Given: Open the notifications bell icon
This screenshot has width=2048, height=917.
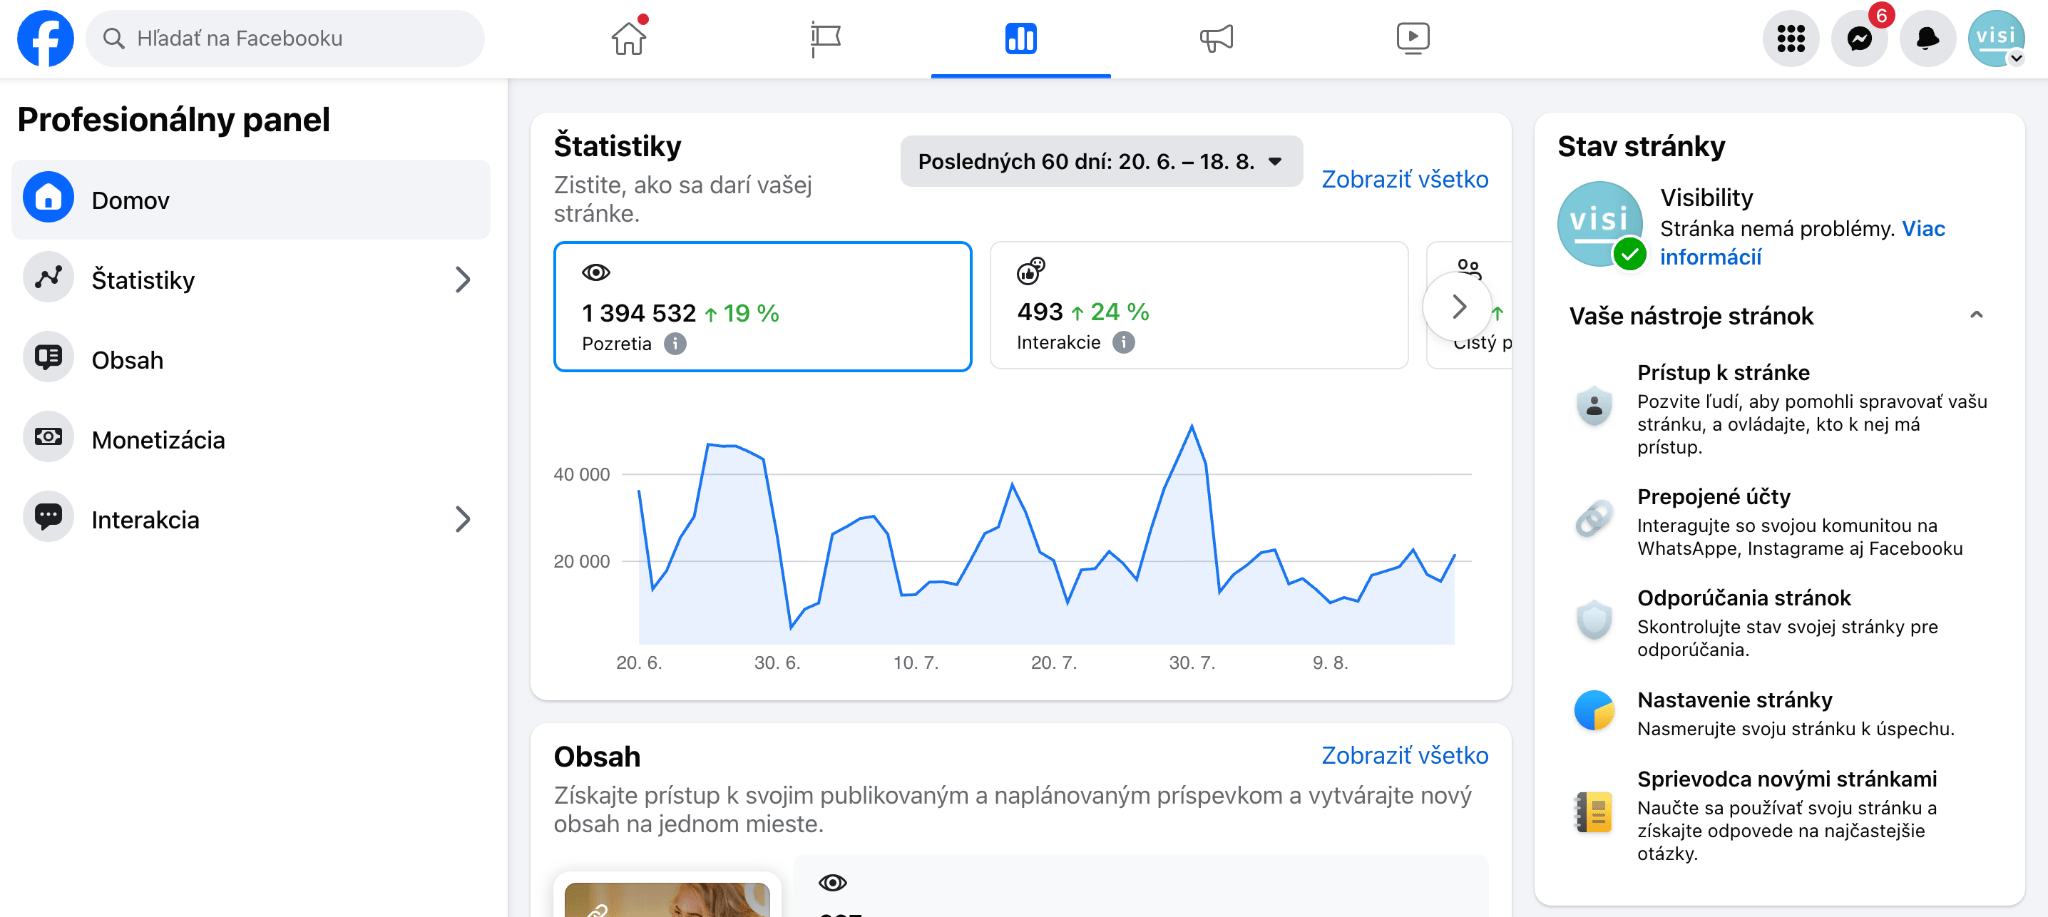Looking at the screenshot, I should [1927, 39].
